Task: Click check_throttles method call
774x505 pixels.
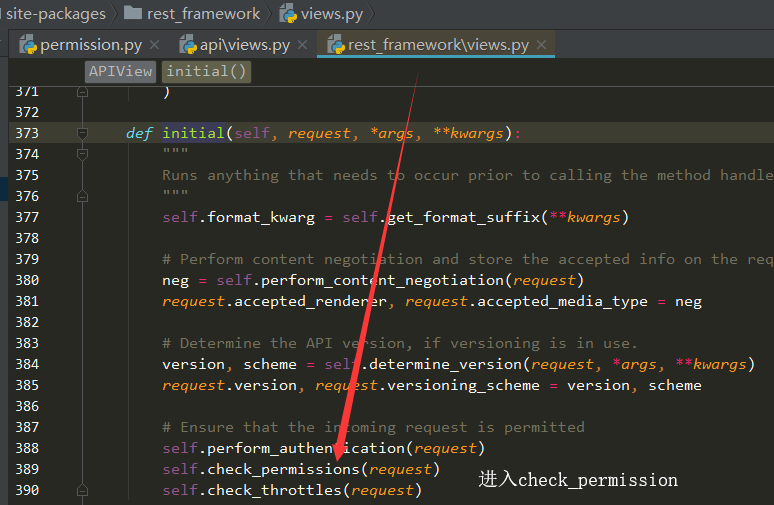Action: pos(274,490)
